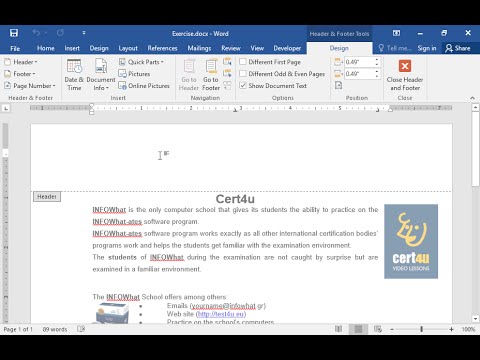Click Footer from Bottom value field
The image size is (480, 360).
pyautogui.click(x=359, y=74)
